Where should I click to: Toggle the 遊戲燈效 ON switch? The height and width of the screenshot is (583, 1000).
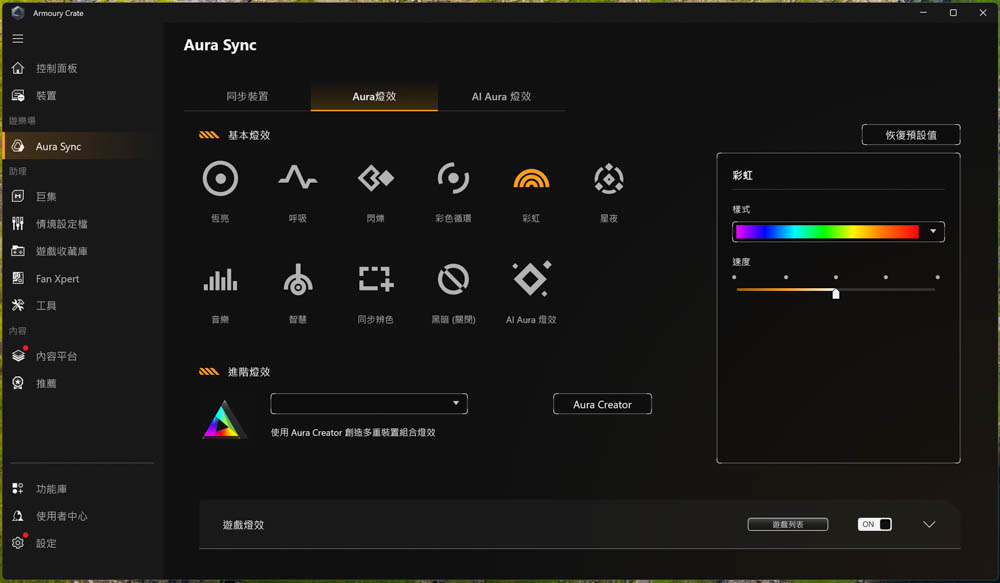tap(874, 524)
